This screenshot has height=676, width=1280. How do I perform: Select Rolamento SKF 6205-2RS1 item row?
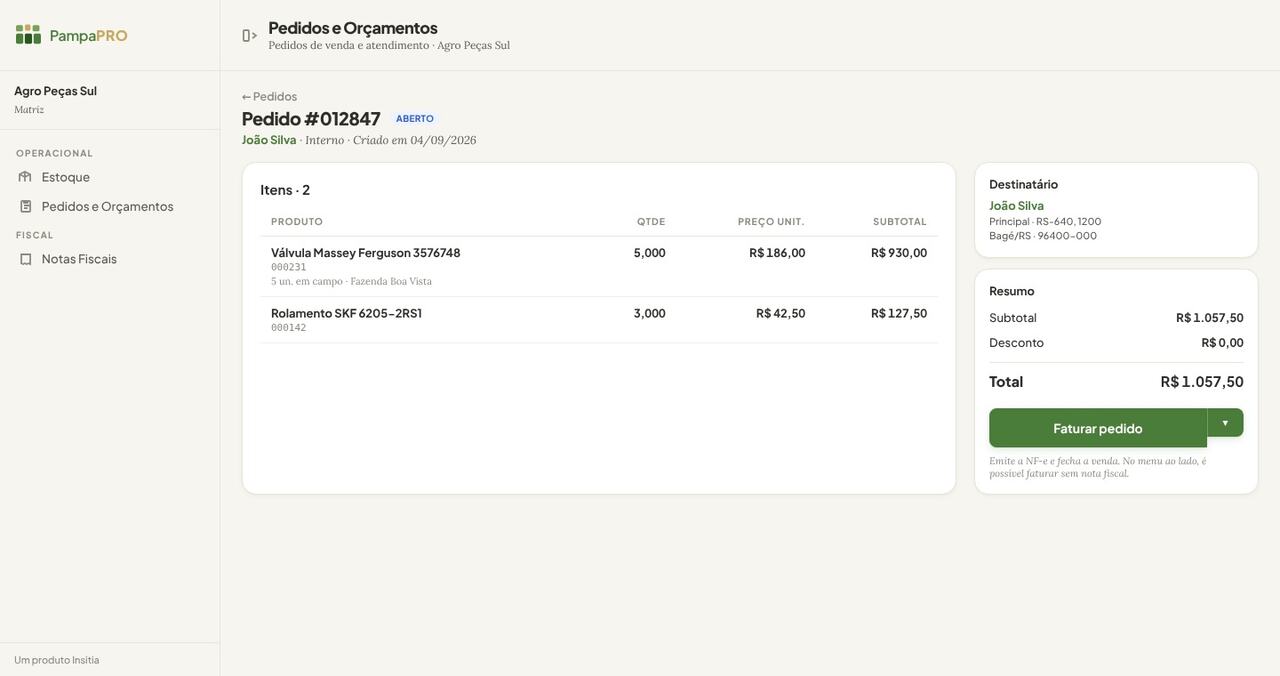point(599,320)
